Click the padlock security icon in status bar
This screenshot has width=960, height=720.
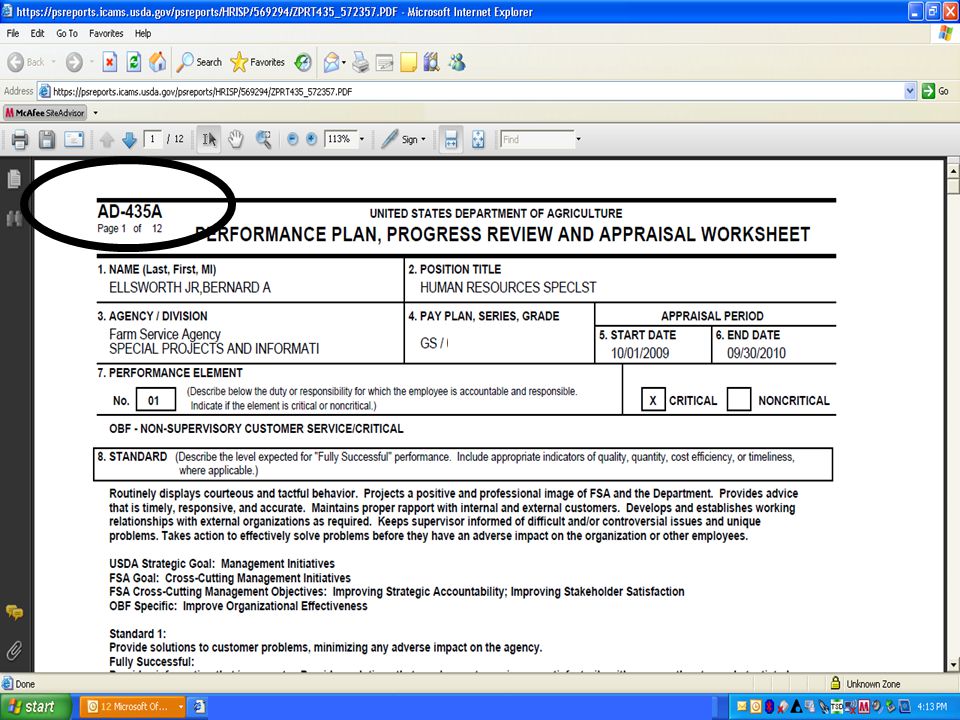(835, 683)
